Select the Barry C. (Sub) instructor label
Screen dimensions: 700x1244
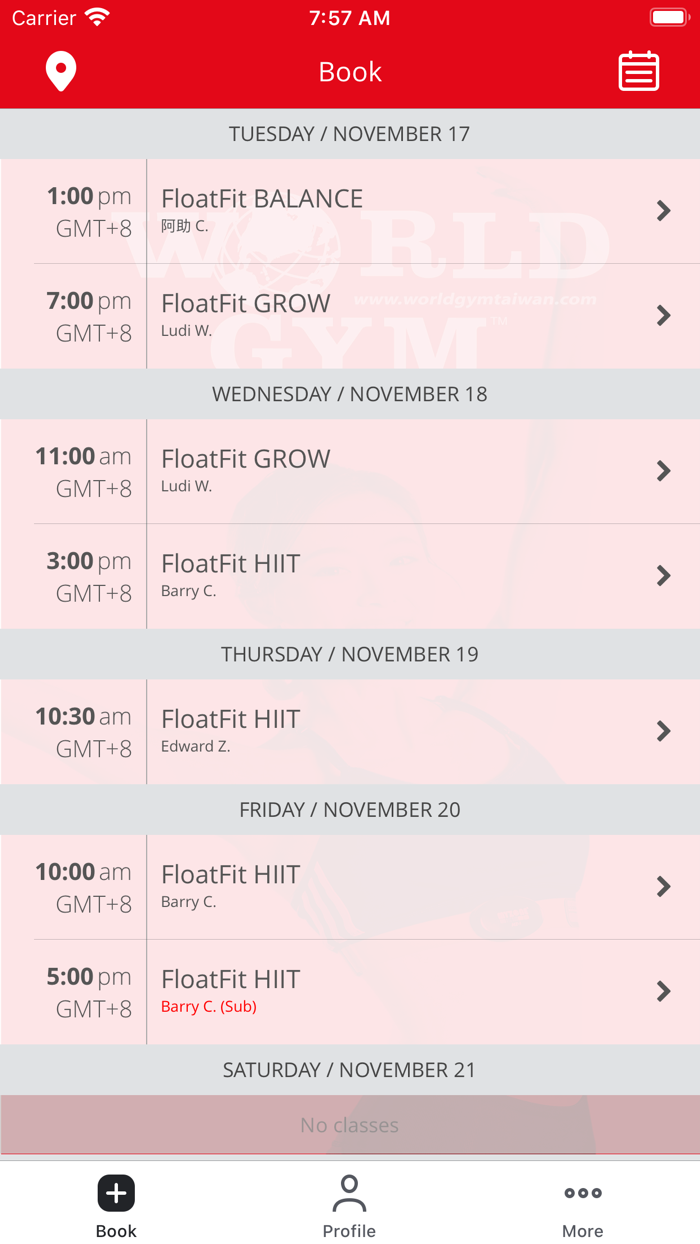(209, 1007)
